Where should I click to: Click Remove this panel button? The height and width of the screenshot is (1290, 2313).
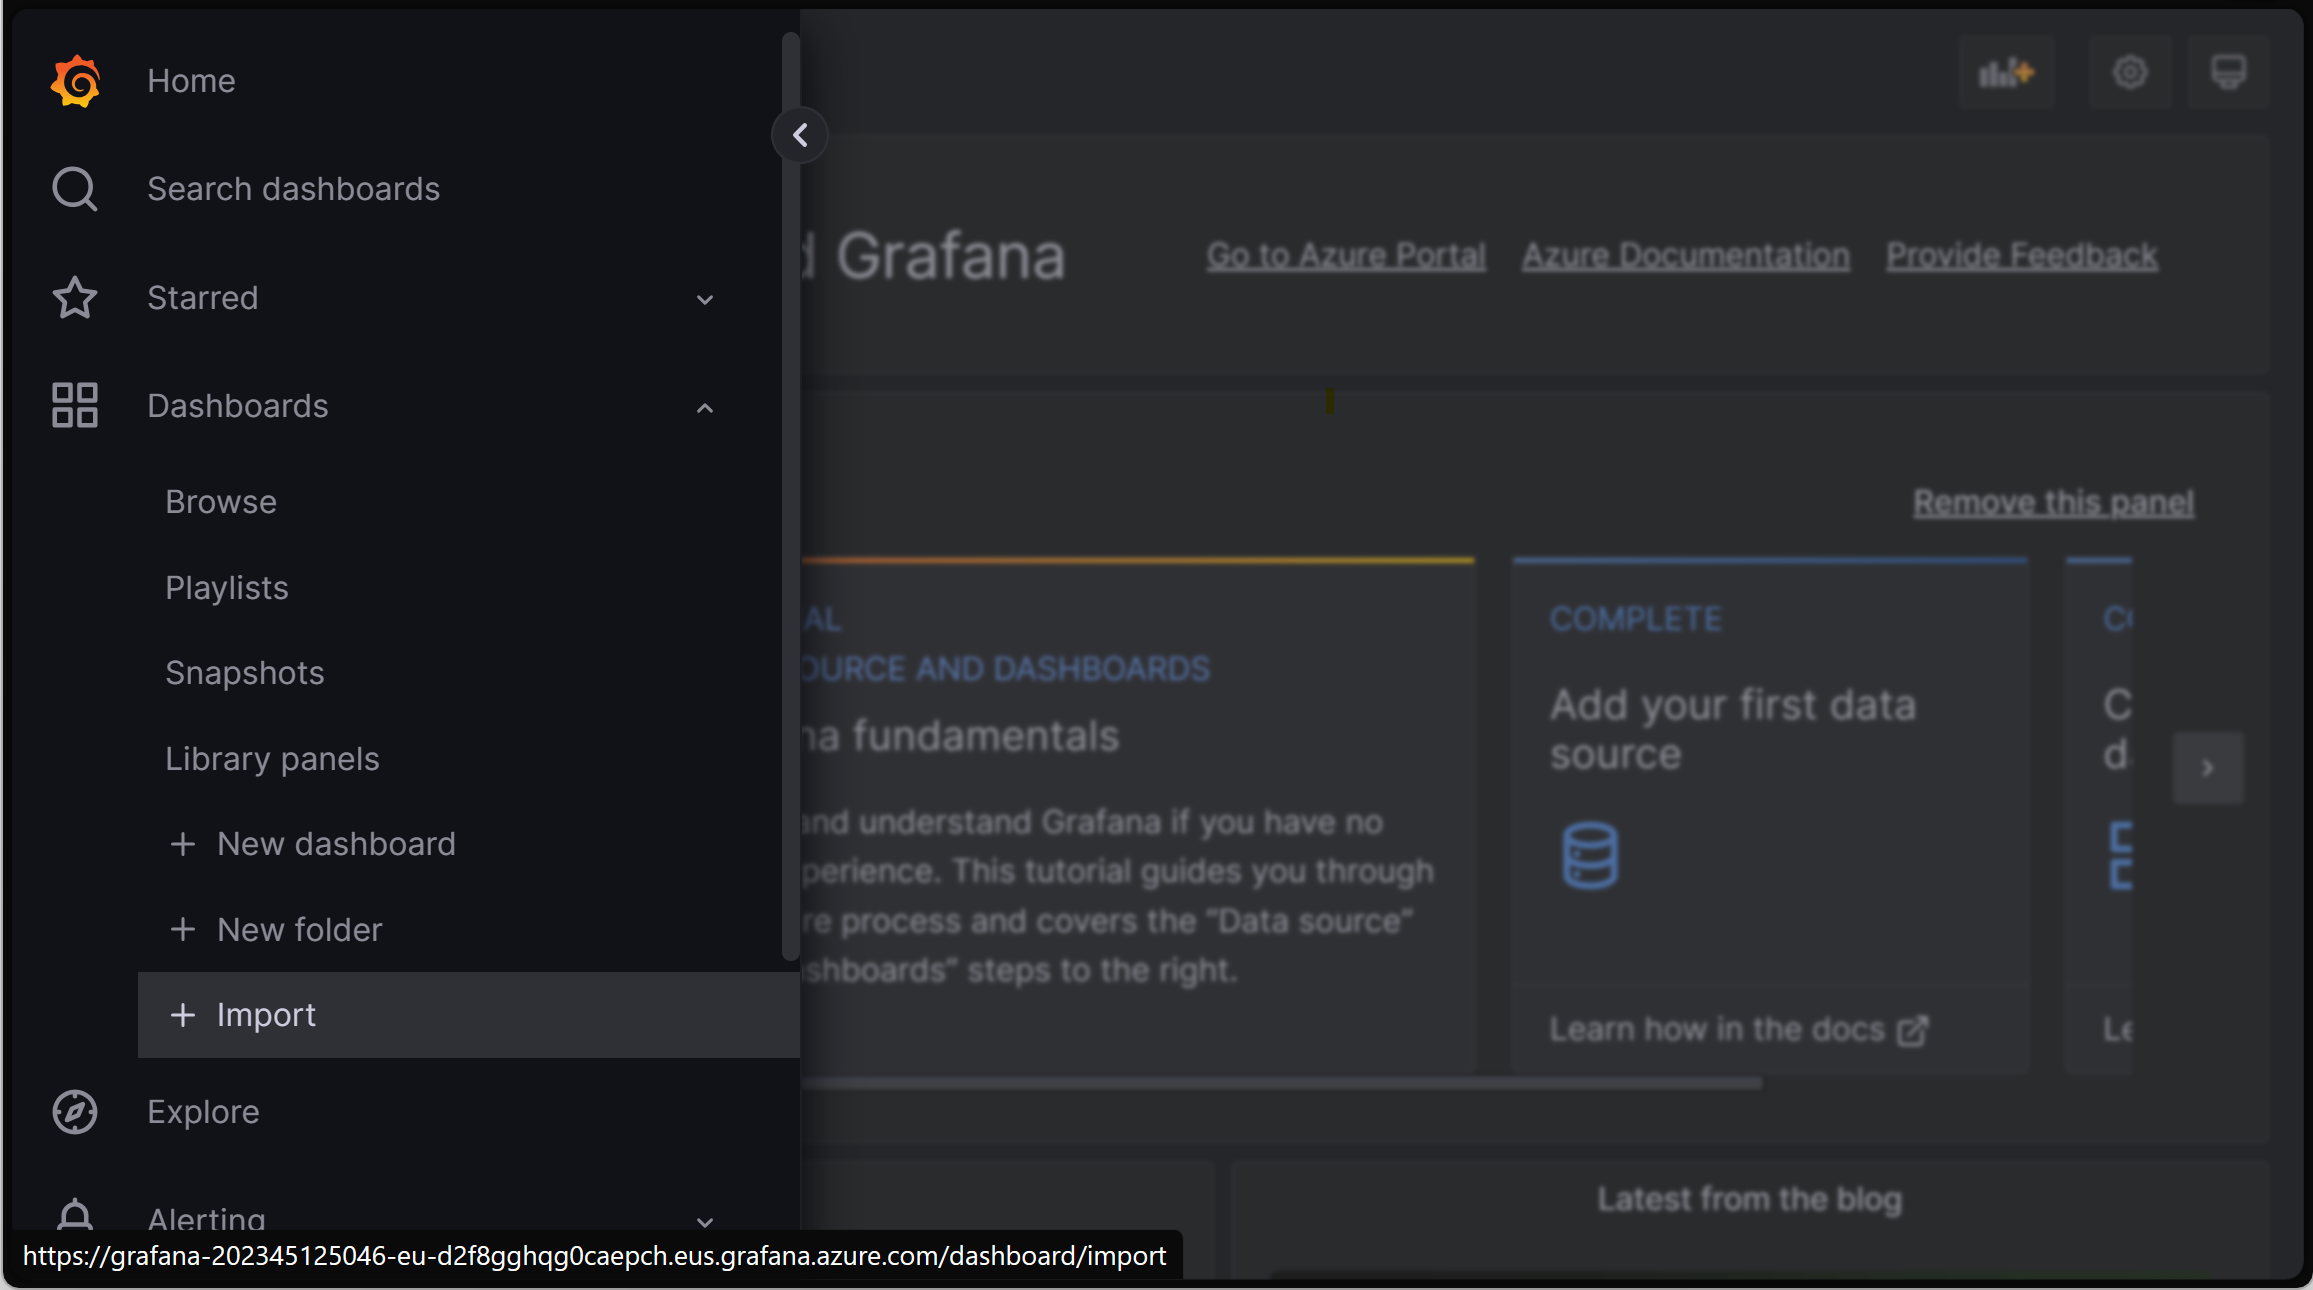[2052, 502]
